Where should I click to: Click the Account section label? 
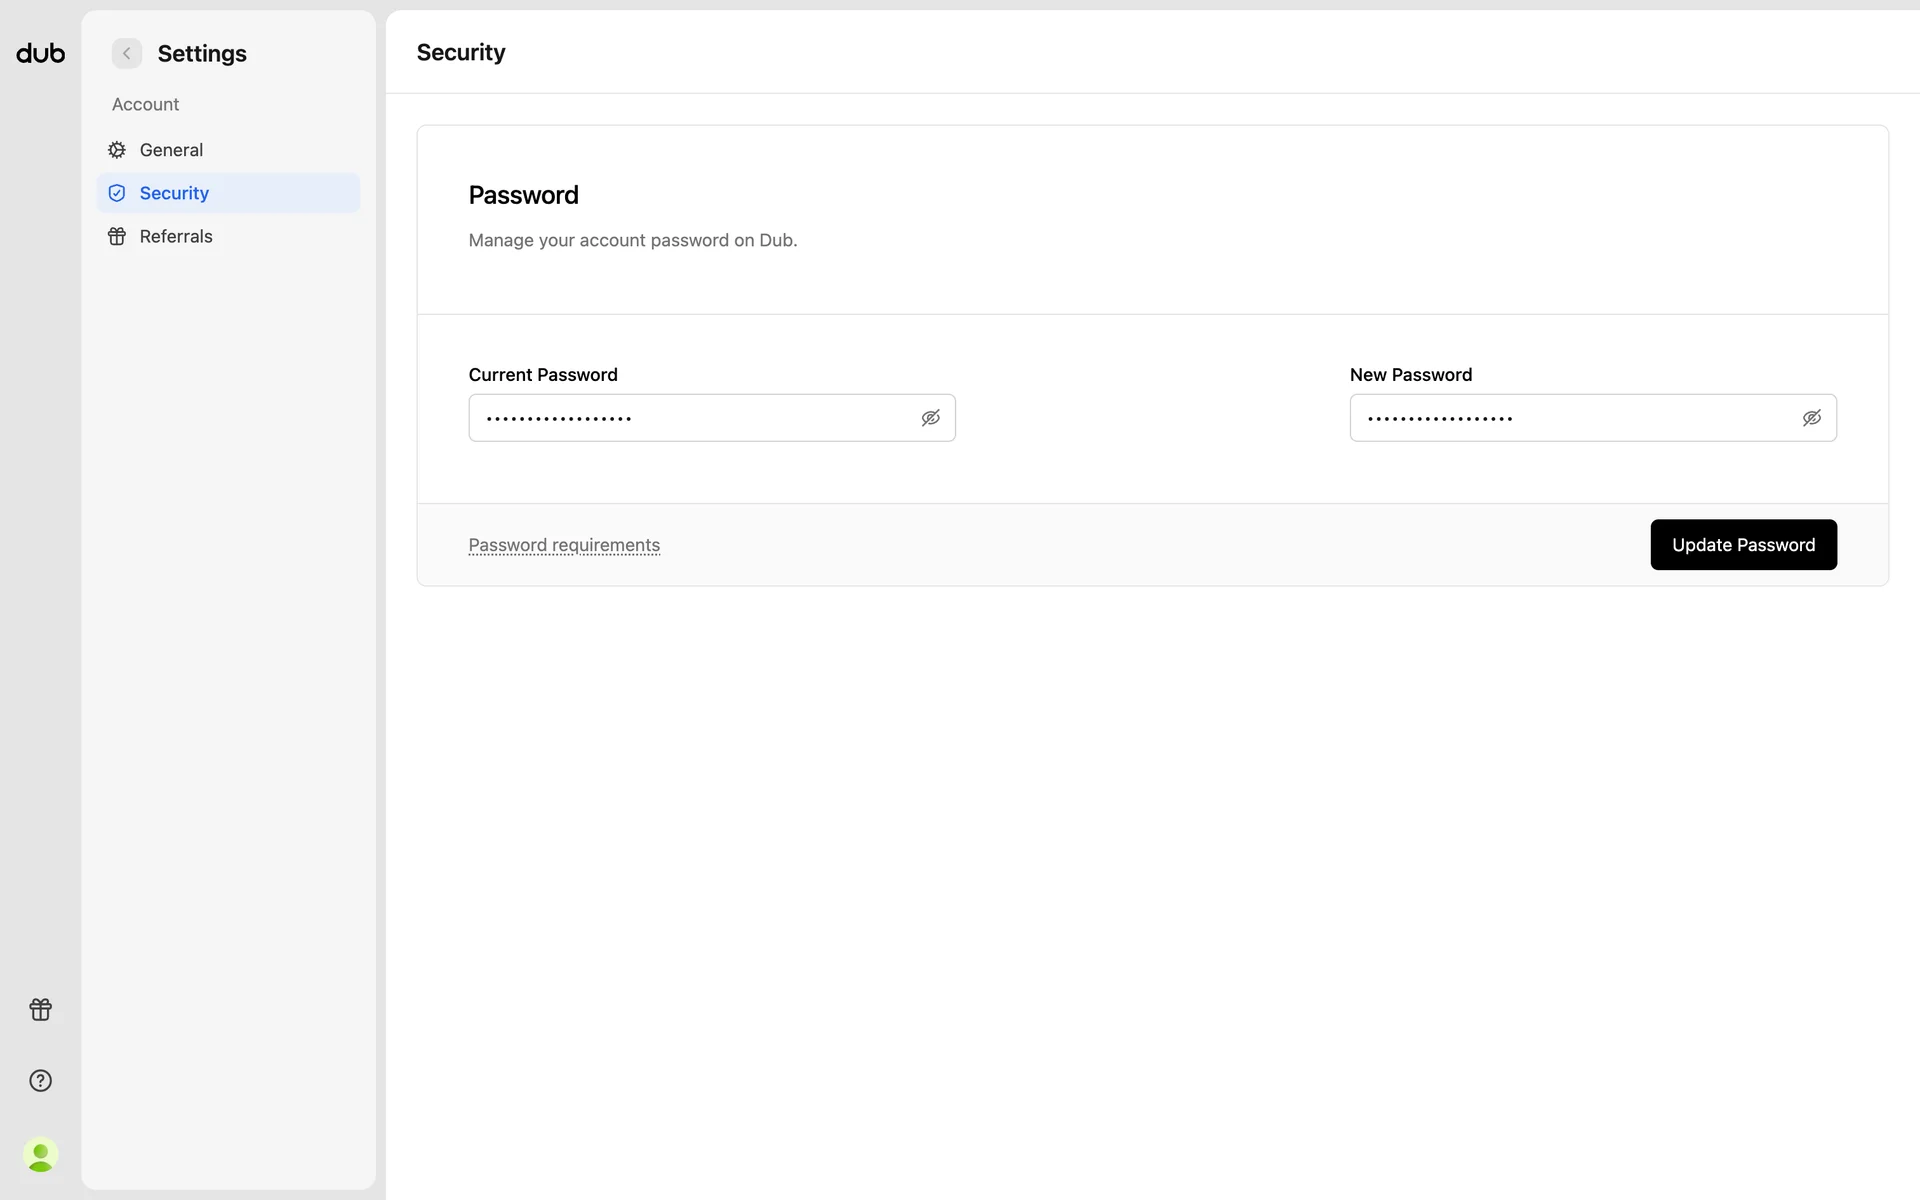pos(145,104)
